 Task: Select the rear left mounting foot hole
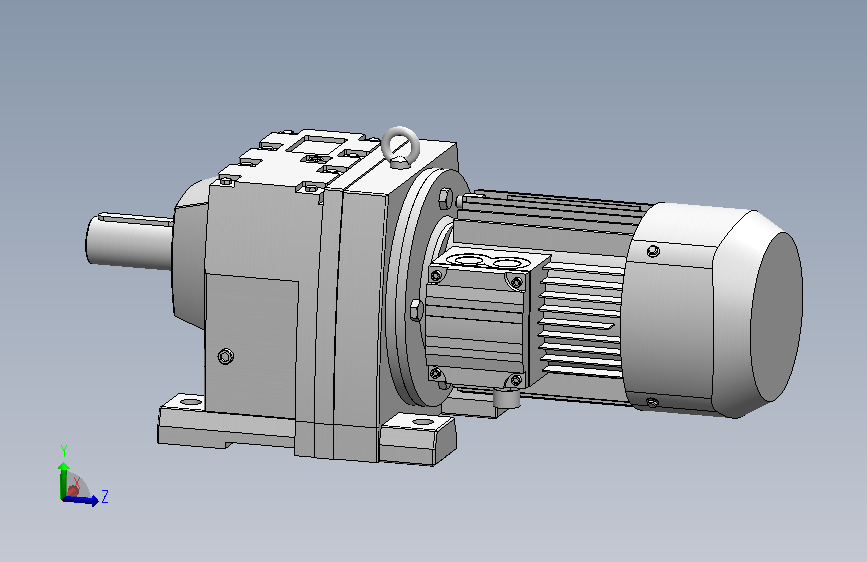point(191,400)
